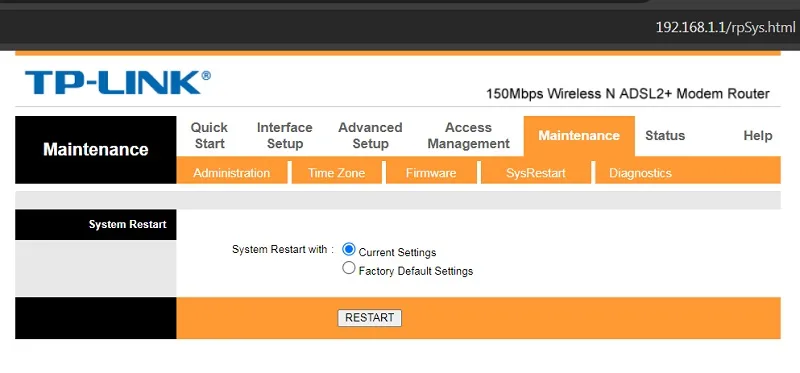Image resolution: width=800 pixels, height=373 pixels.
Task: Select Factory Default Settings radio button
Action: [349, 268]
